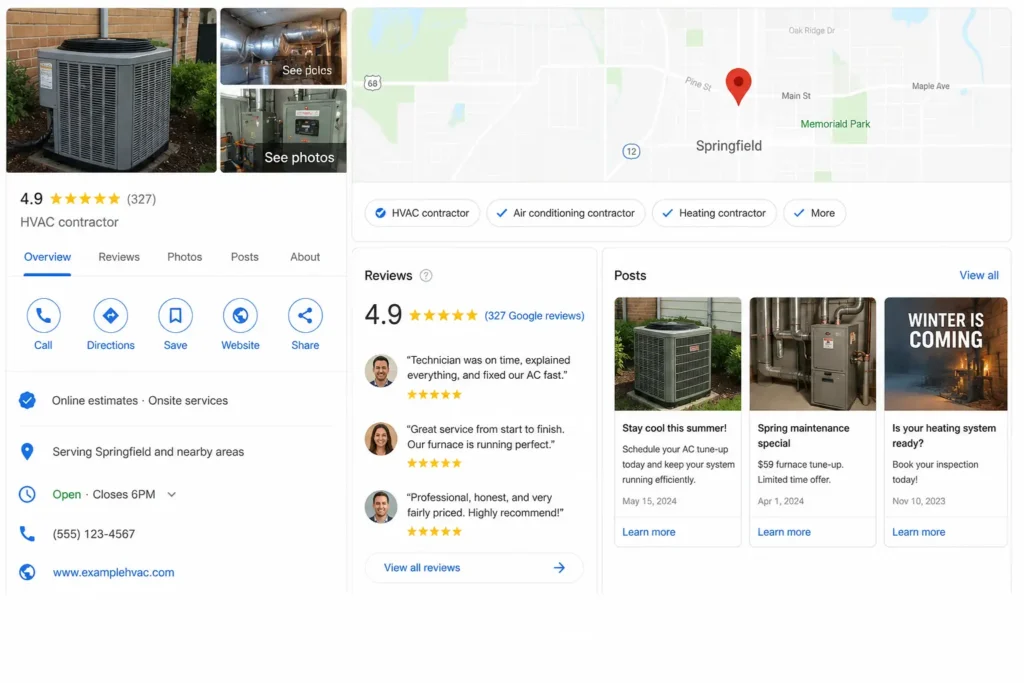Click the Oak Ridge Dr label on the map
Image resolution: width=1024 pixels, height=683 pixels.
(x=811, y=30)
